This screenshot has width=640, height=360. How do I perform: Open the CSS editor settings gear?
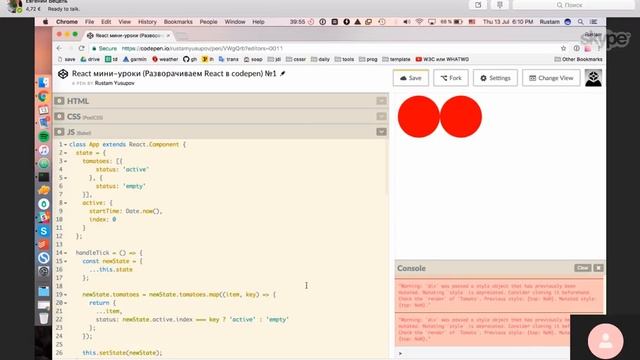tap(60, 117)
